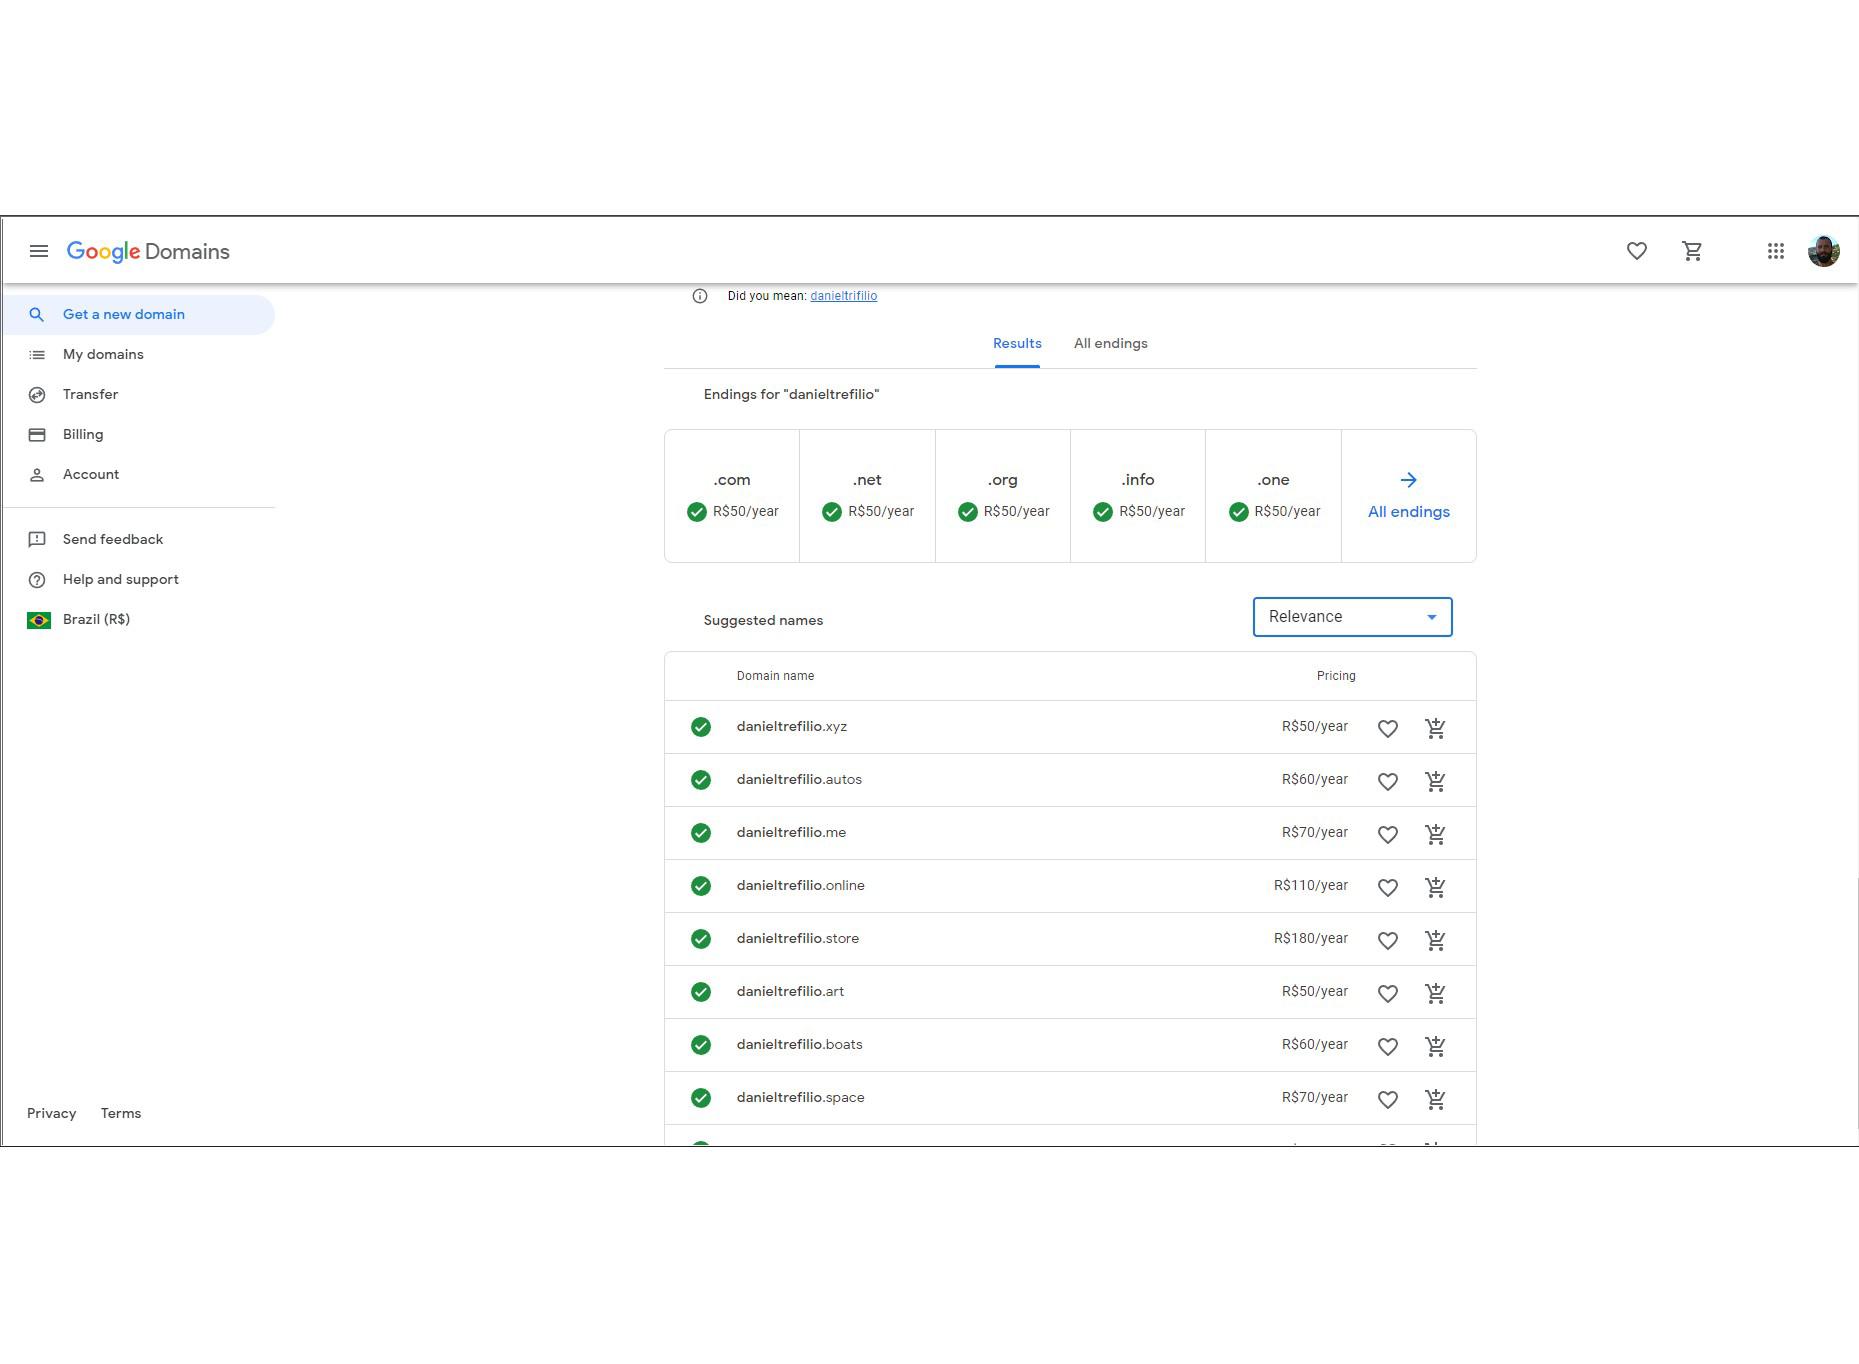
Task: Favorite danieltrefilio.me with heart
Action: click(x=1388, y=835)
